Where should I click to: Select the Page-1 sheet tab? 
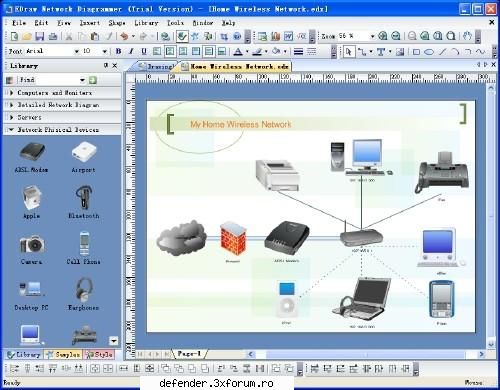[189, 354]
